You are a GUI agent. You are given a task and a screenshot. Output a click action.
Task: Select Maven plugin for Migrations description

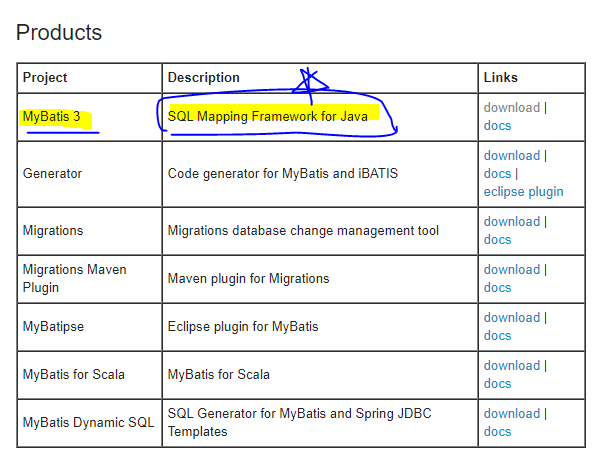248,279
